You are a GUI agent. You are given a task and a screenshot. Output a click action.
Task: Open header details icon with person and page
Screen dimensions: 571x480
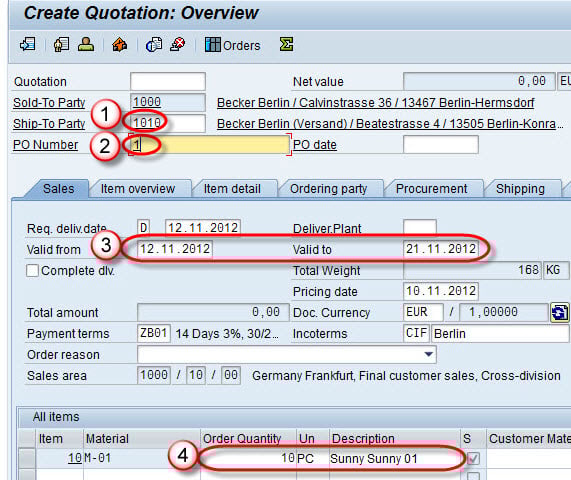click(x=61, y=45)
